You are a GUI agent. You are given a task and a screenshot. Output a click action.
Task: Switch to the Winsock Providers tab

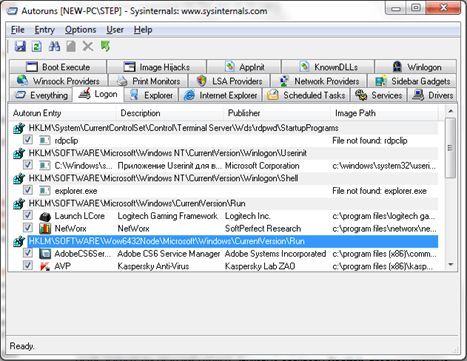[58, 81]
